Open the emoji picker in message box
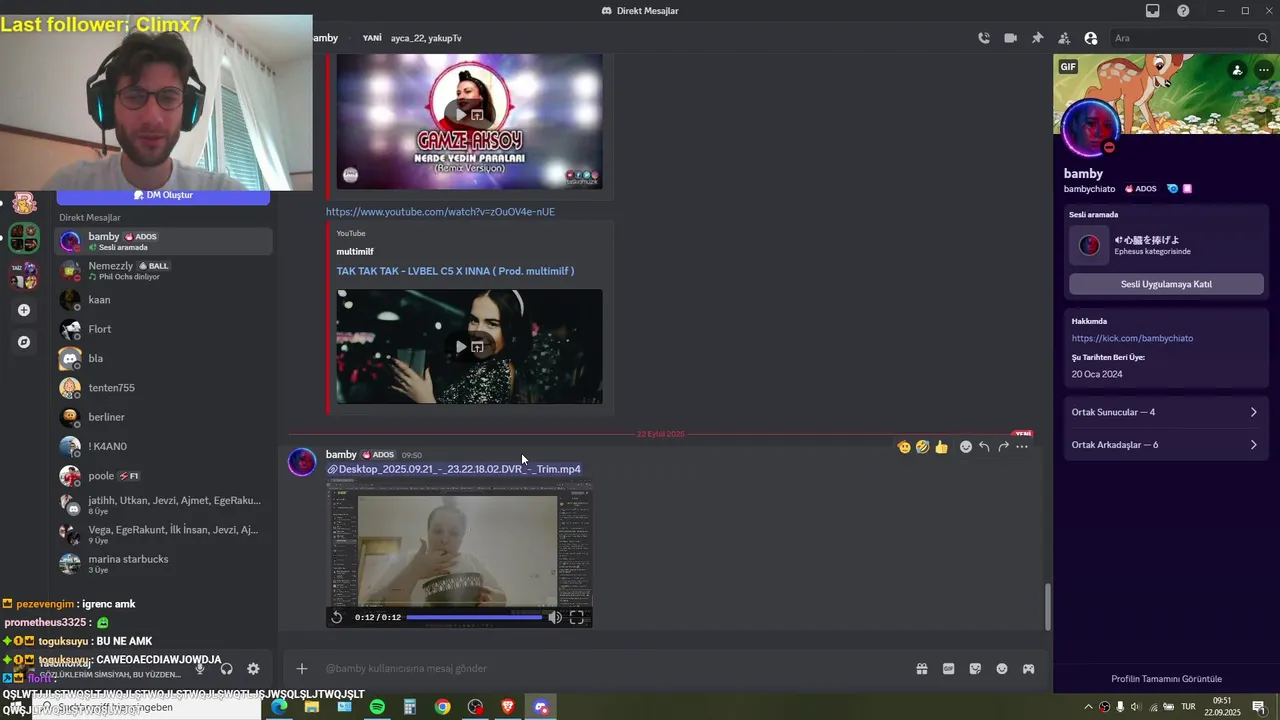 [1002, 669]
